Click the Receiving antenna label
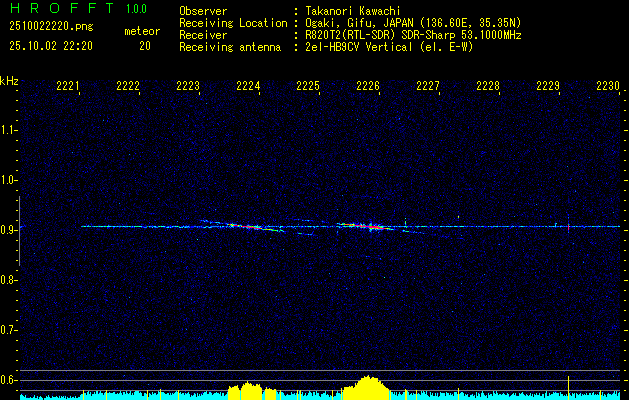Screen dimensions: 629x400 pyautogui.click(x=230, y=47)
